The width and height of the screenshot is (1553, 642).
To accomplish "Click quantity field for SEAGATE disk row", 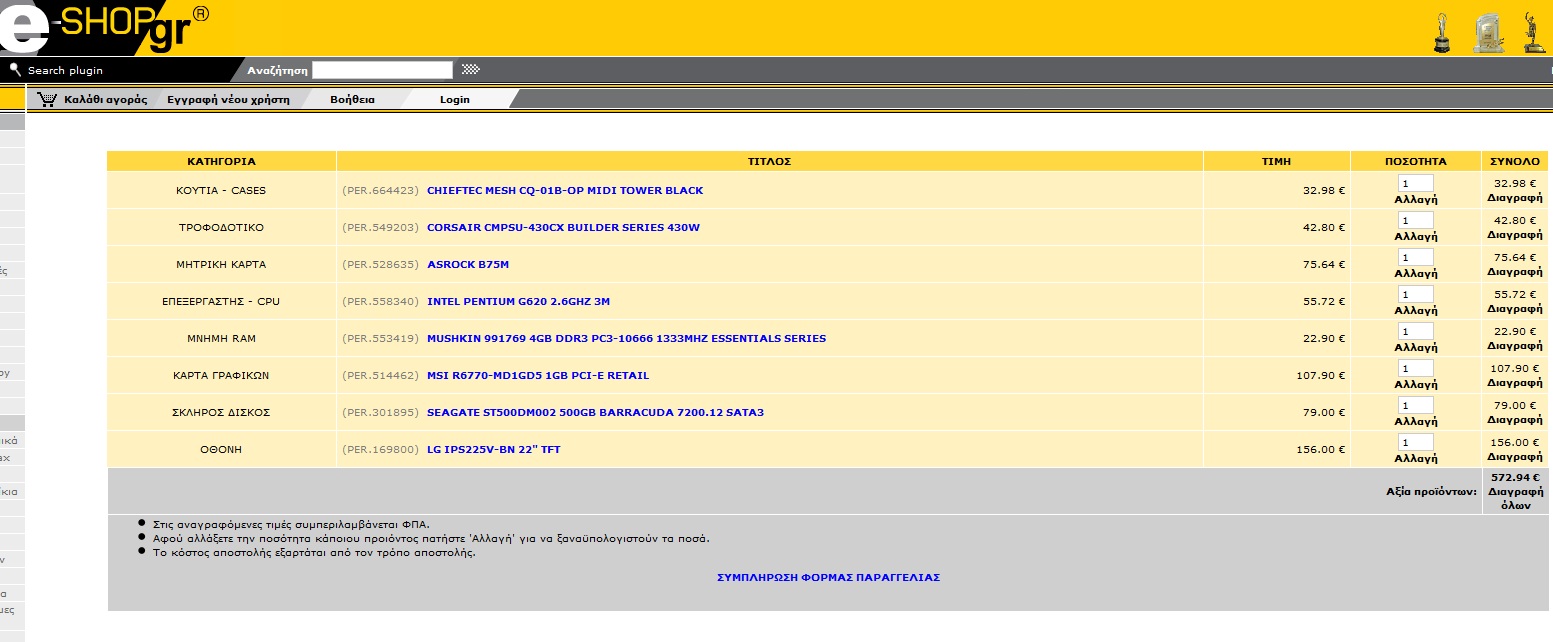I will 1416,405.
